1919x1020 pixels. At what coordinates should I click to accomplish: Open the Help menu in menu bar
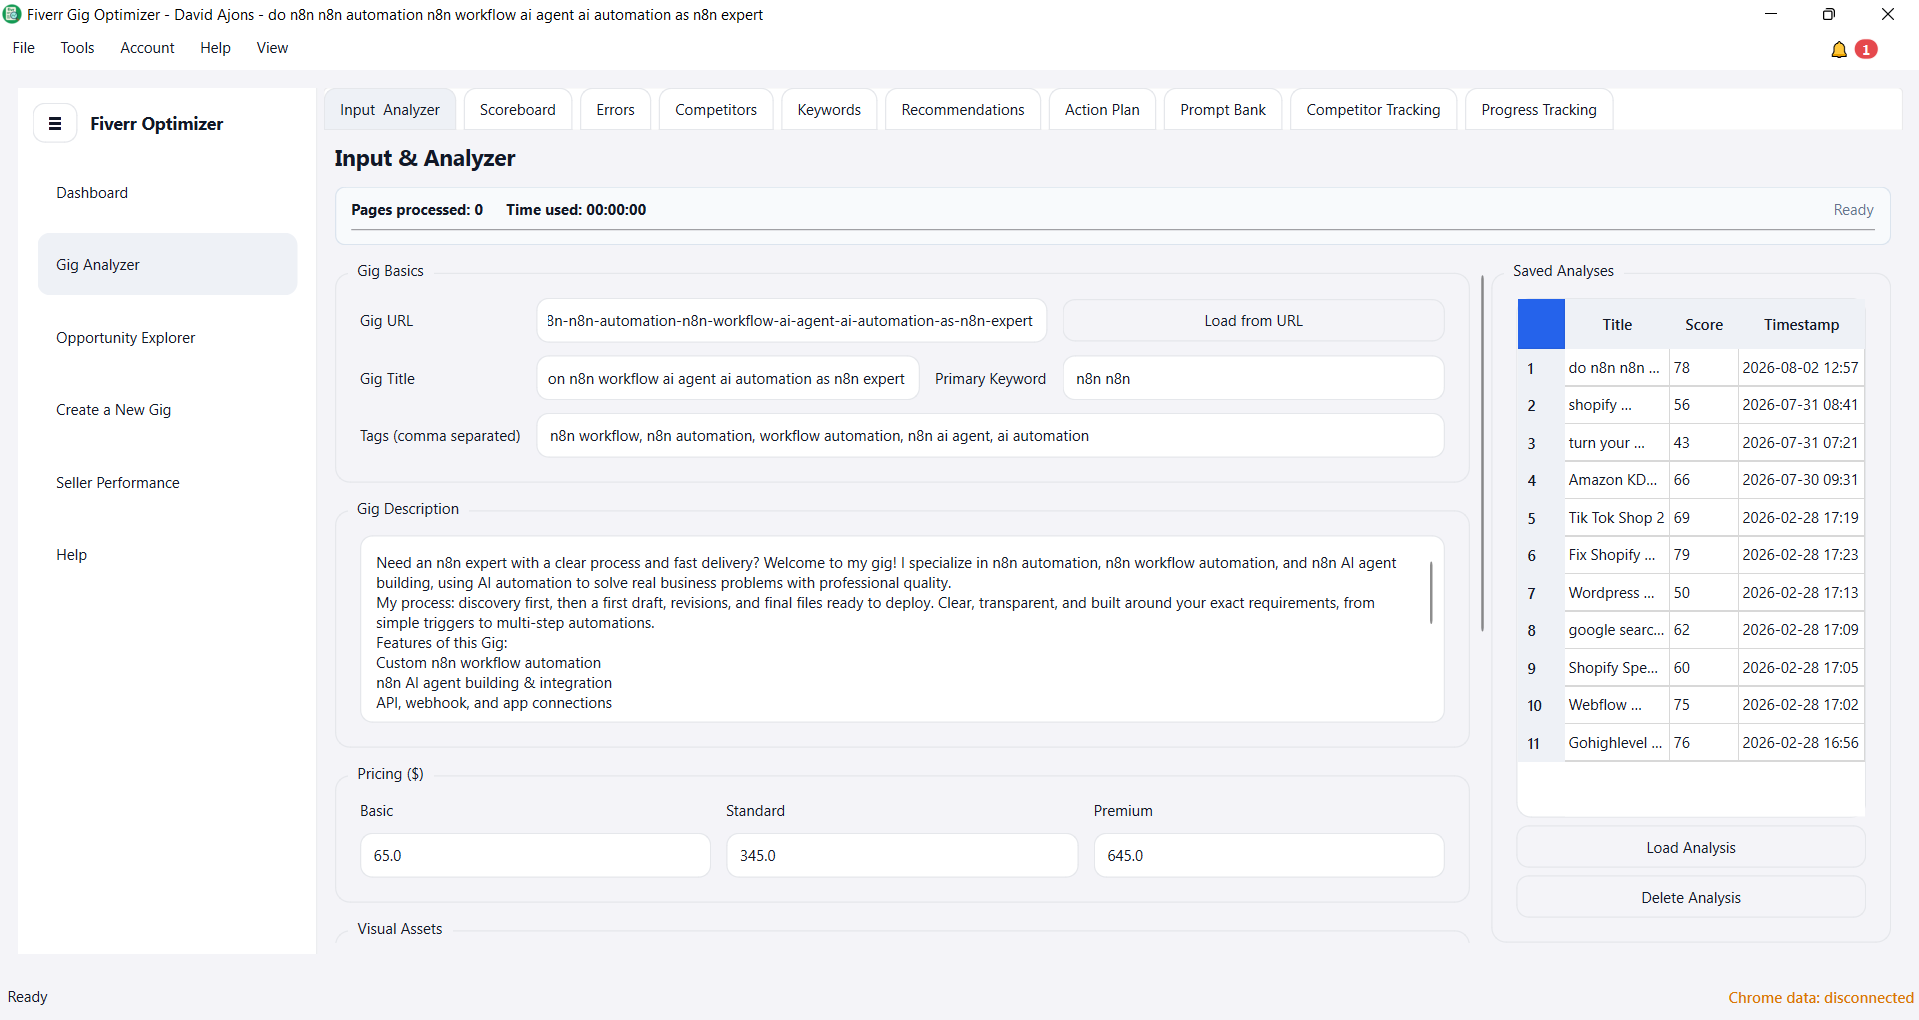215,48
